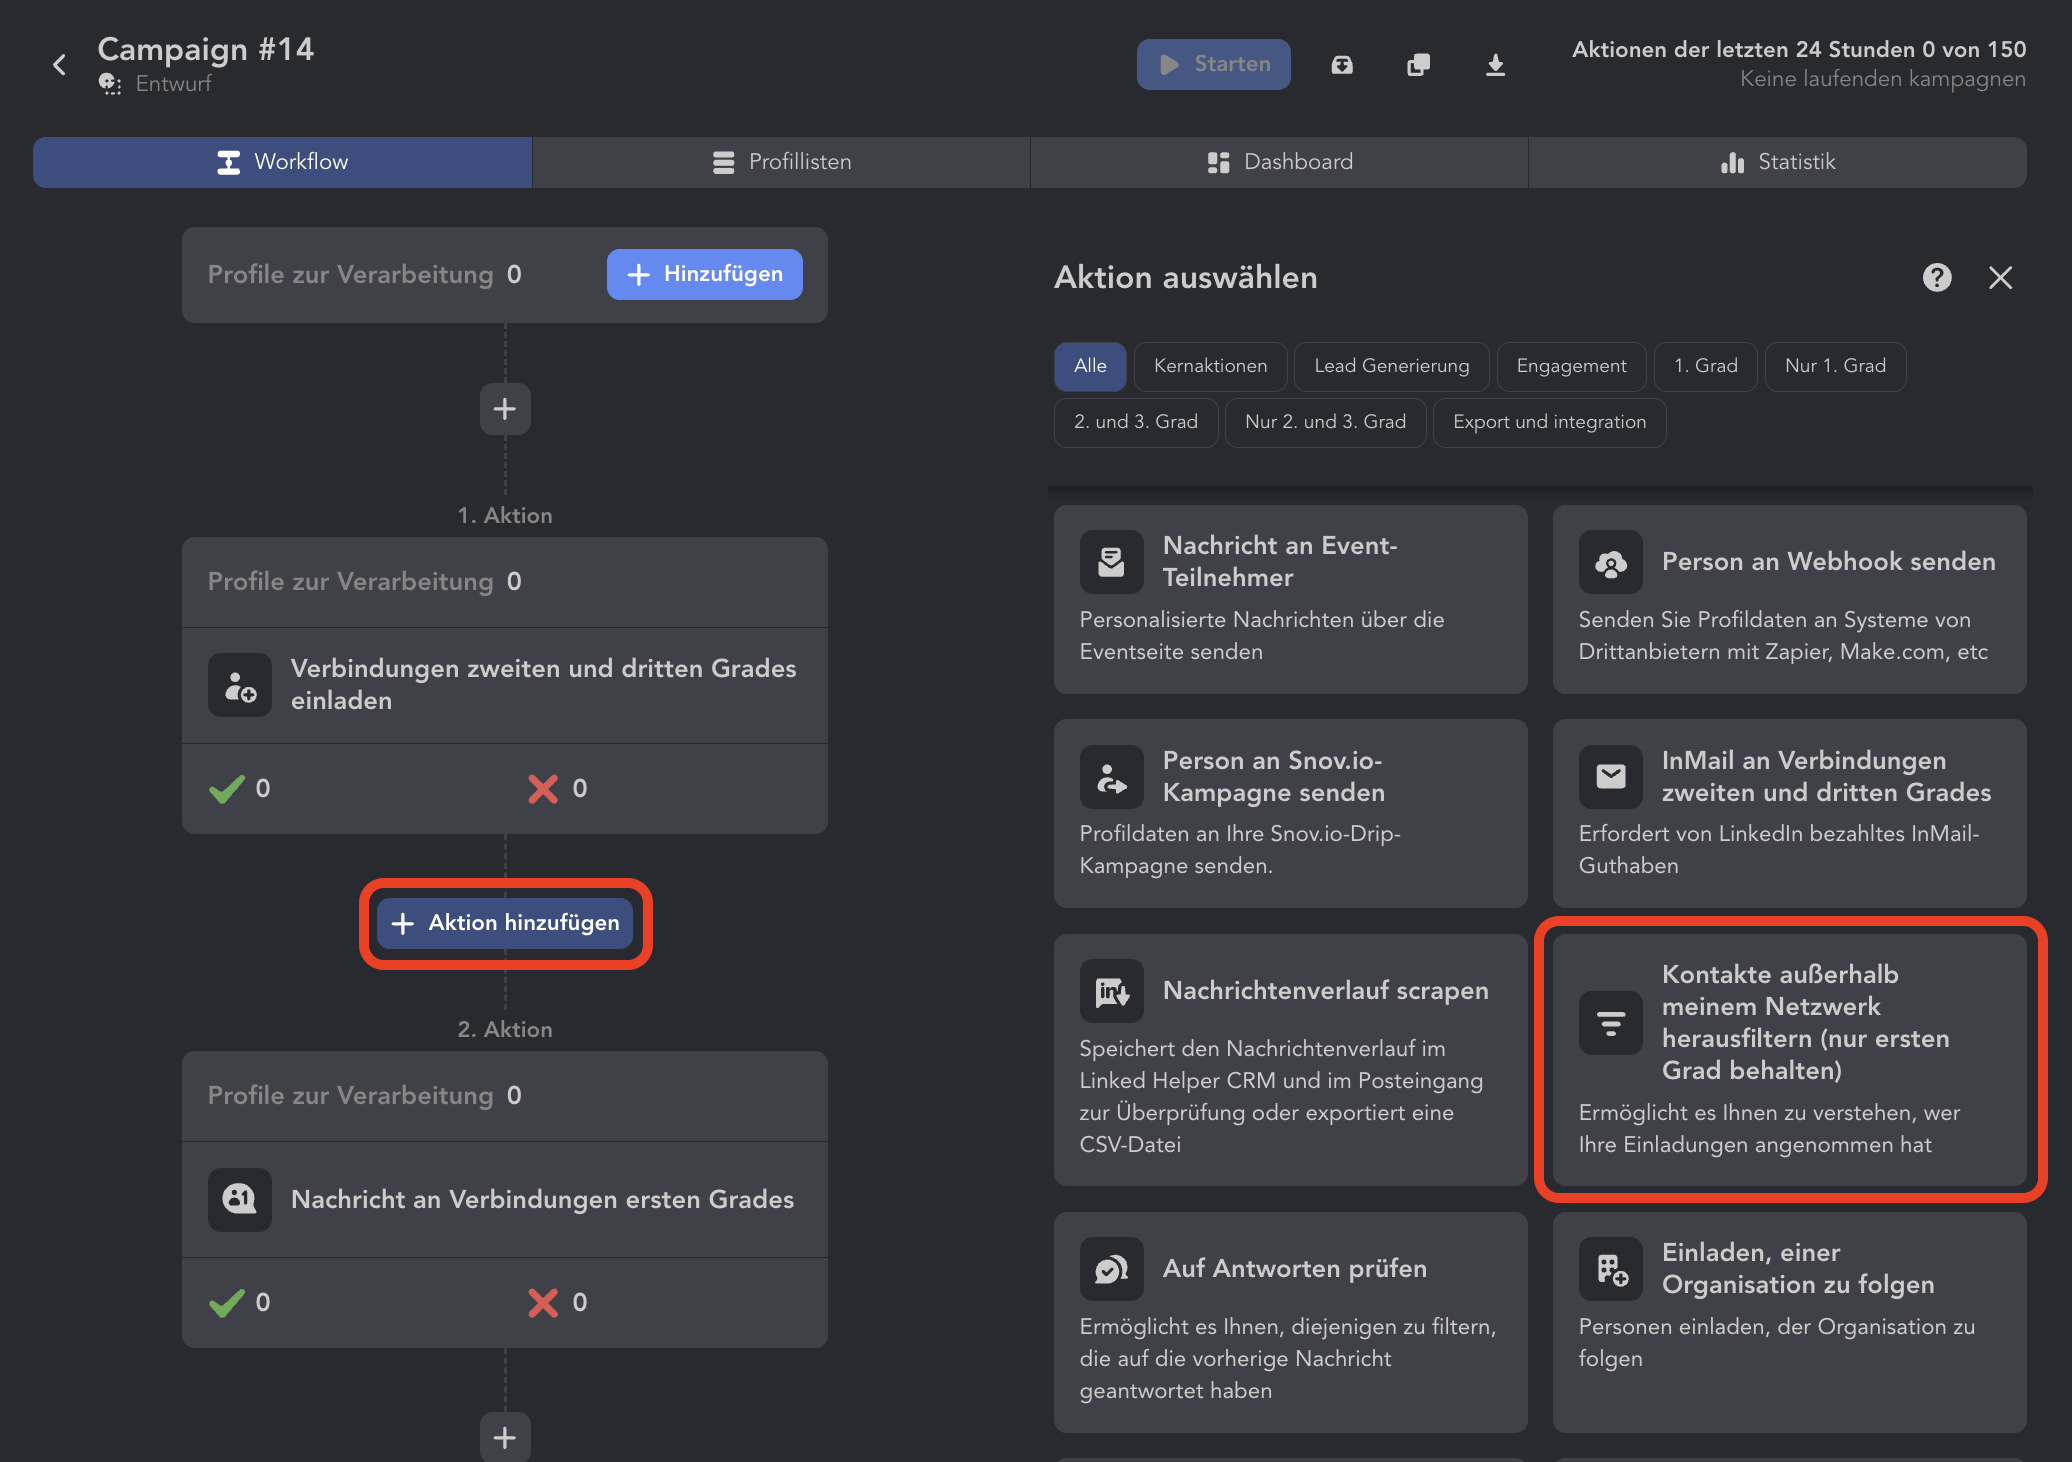Screen dimensions: 2072x1462
Task: Click the Hinzufügen button
Action: pos(704,274)
